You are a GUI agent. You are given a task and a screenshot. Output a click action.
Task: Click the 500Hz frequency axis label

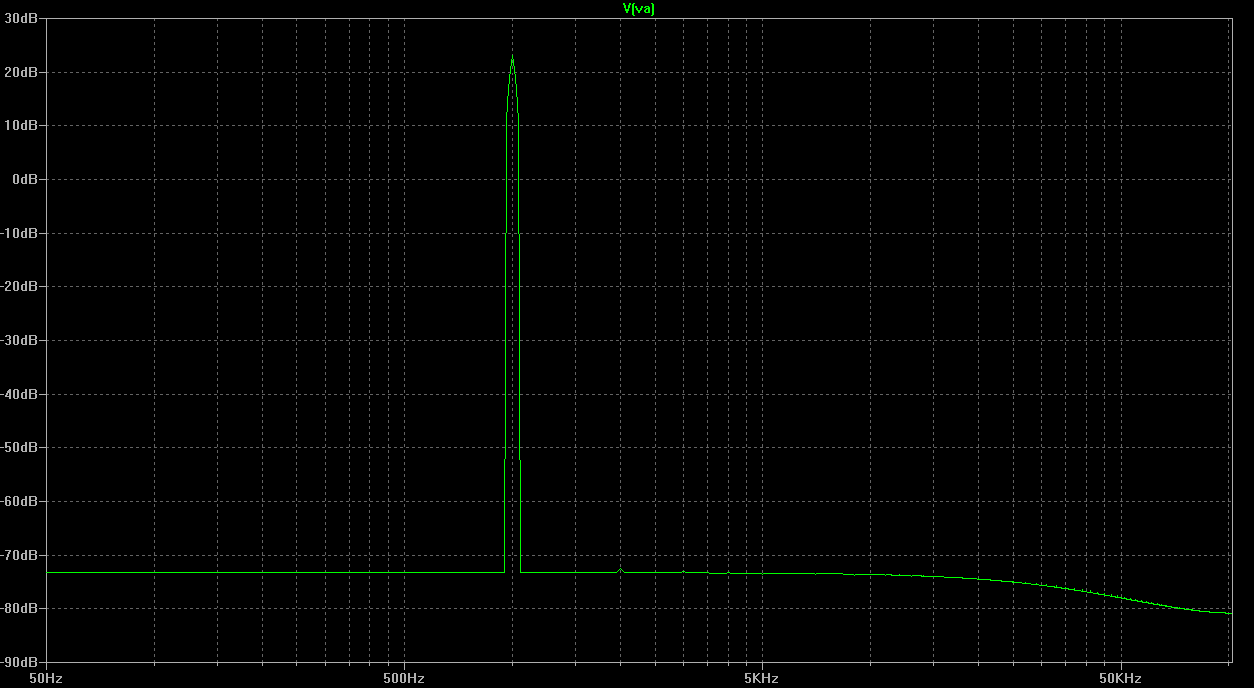tap(404, 678)
